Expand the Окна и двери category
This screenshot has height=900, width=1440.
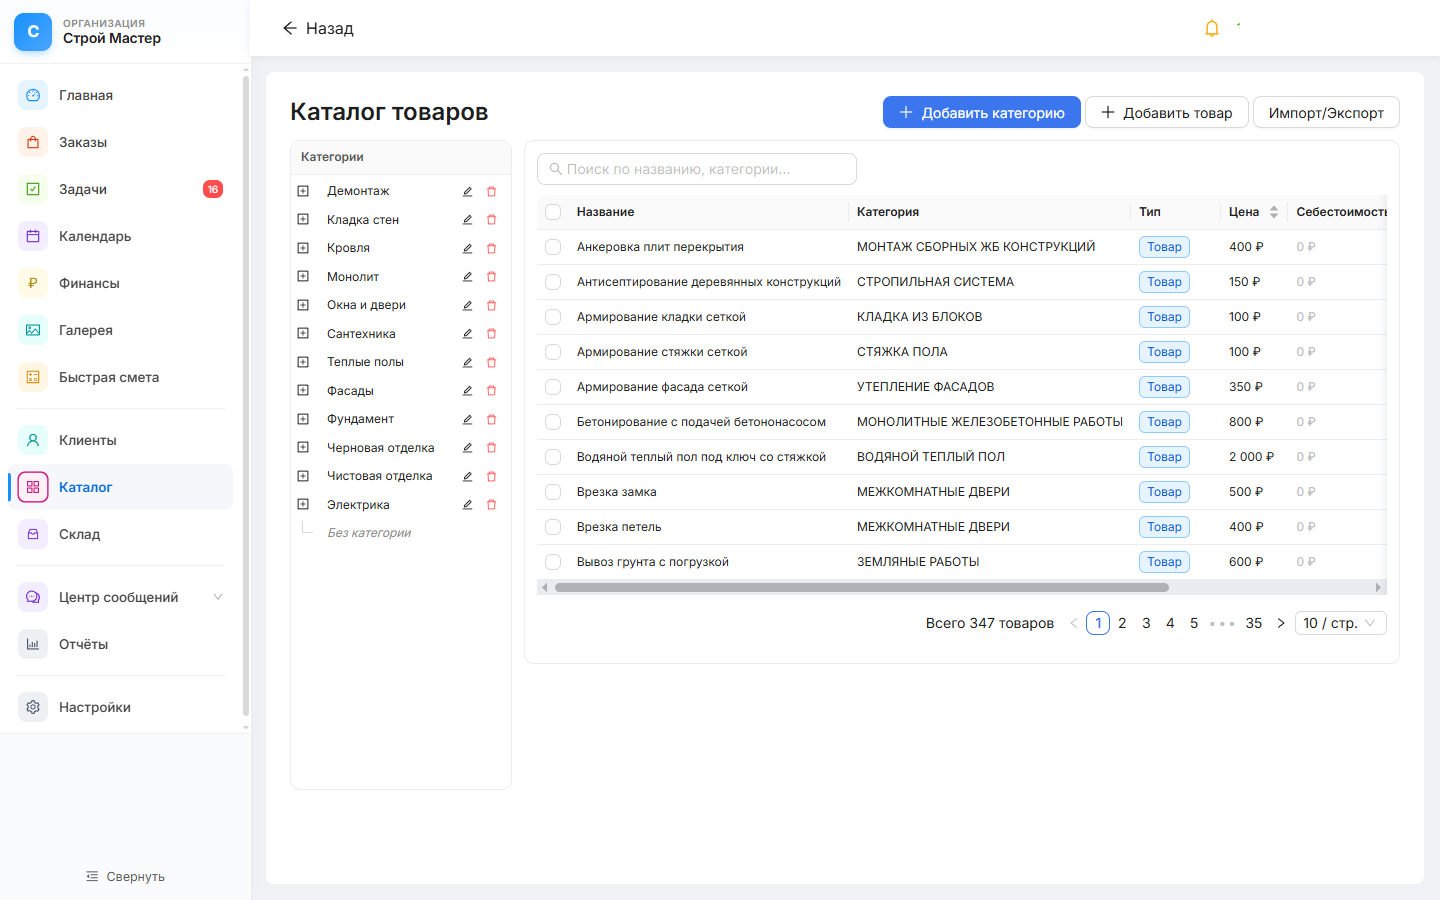tap(303, 305)
